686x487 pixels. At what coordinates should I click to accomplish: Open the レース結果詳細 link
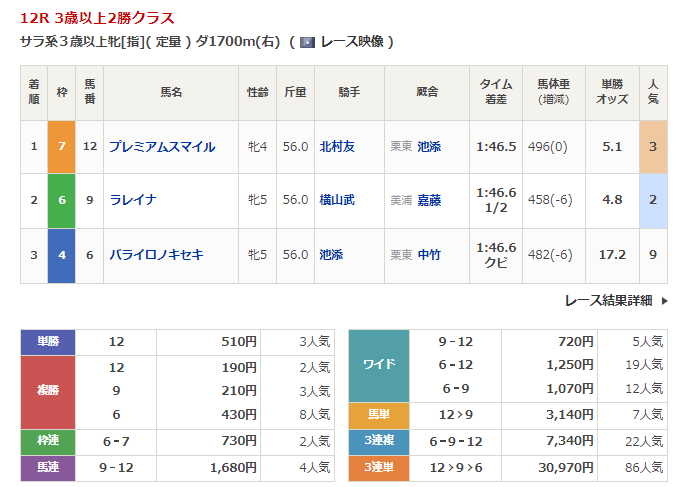click(x=608, y=300)
